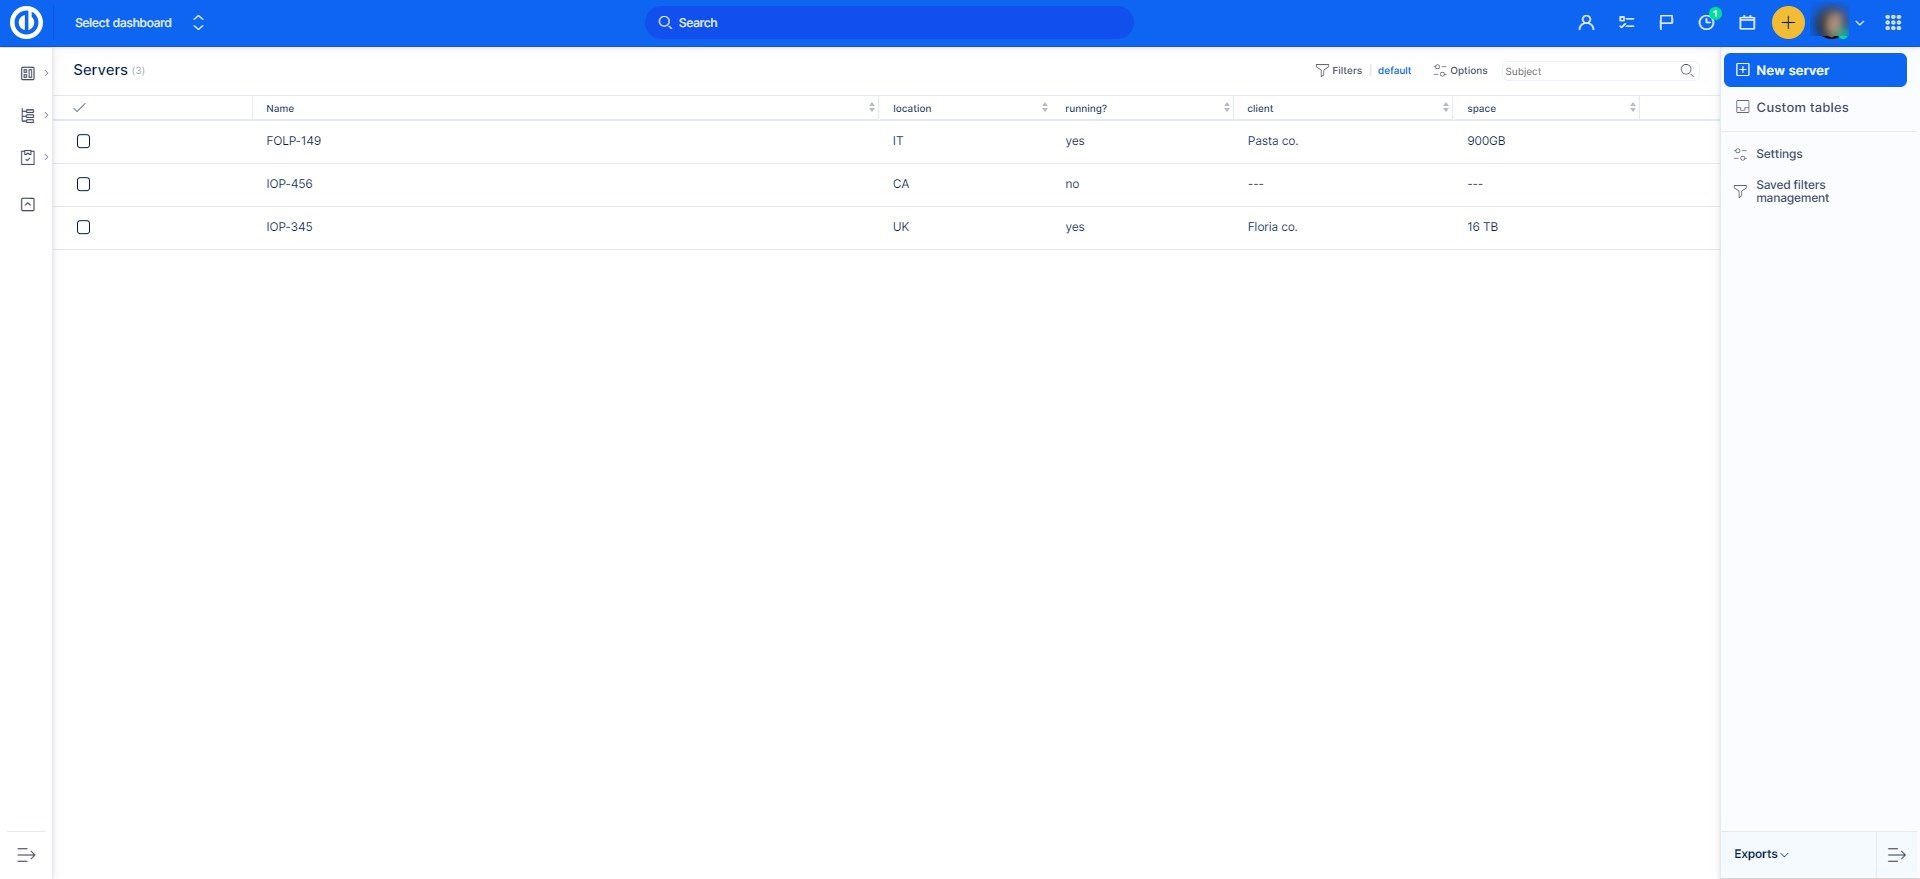
Task: Click the yellow plus quick-add button
Action: coord(1788,22)
